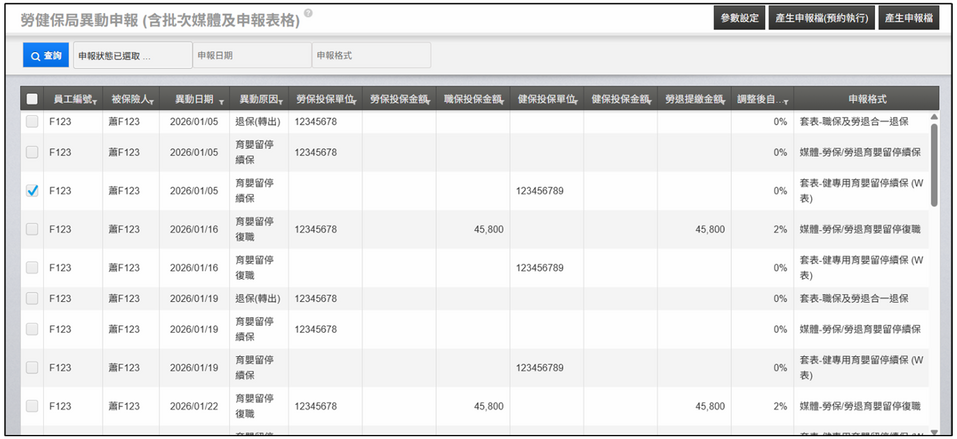The image size is (957, 439).
Task: Check the first 退保(轉出) row dated 2026/01/05
Action: point(32,122)
